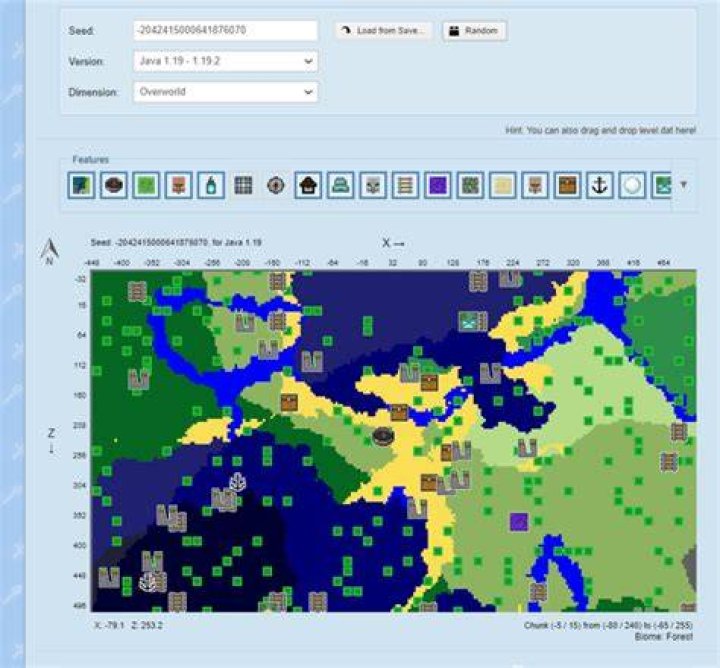Viewport: 720px width, 668px height.
Task: Toggle the gray face feature icon
Action: click(x=373, y=185)
